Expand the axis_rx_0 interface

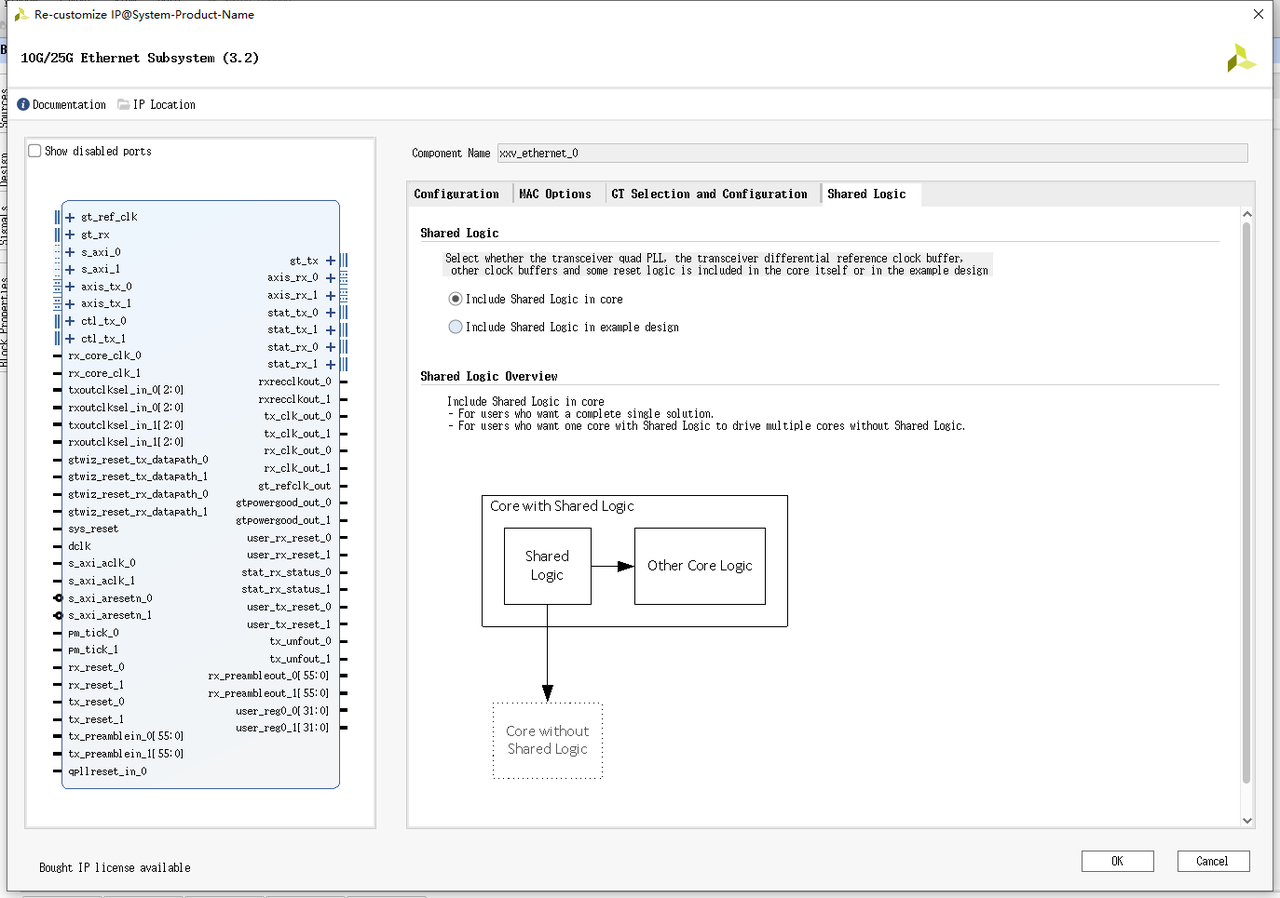331,278
